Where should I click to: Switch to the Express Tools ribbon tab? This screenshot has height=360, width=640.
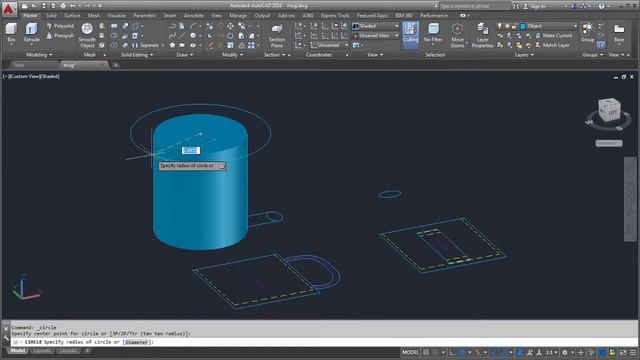point(335,16)
